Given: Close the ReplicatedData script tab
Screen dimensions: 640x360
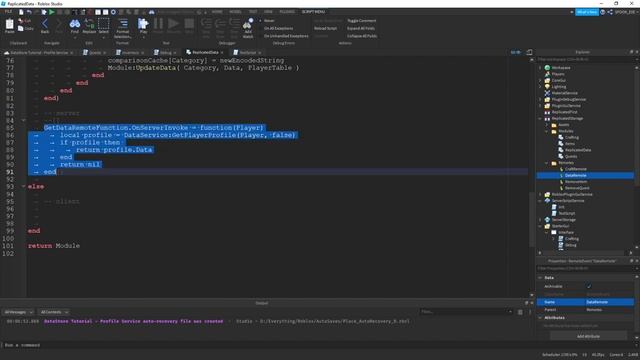Looking at the screenshot, I should (222, 53).
